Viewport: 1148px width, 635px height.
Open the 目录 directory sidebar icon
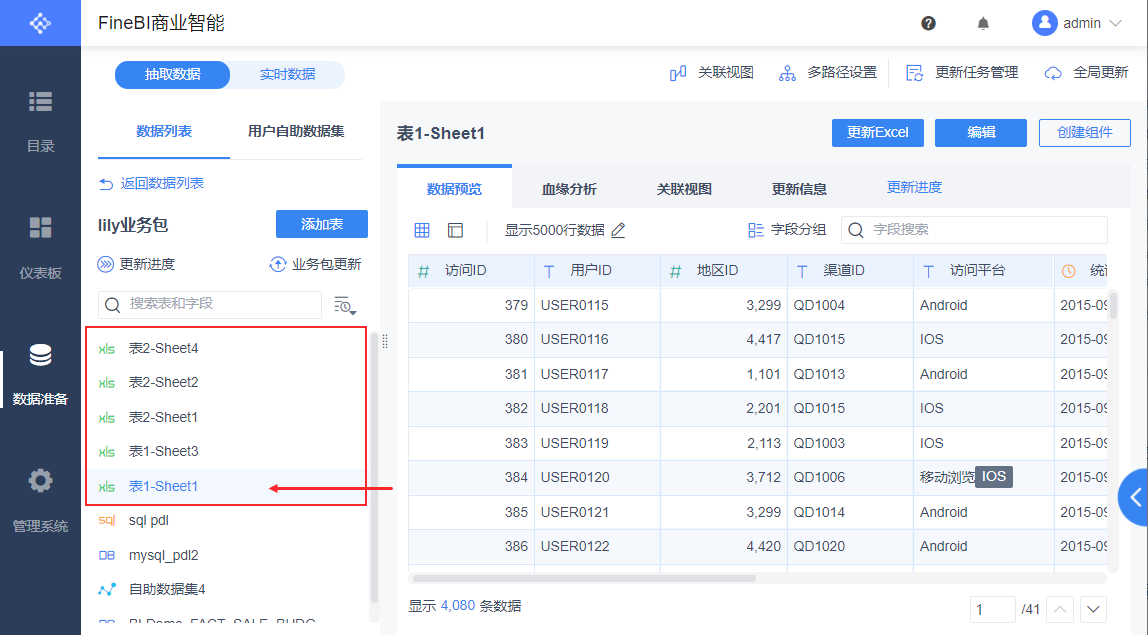[40, 102]
